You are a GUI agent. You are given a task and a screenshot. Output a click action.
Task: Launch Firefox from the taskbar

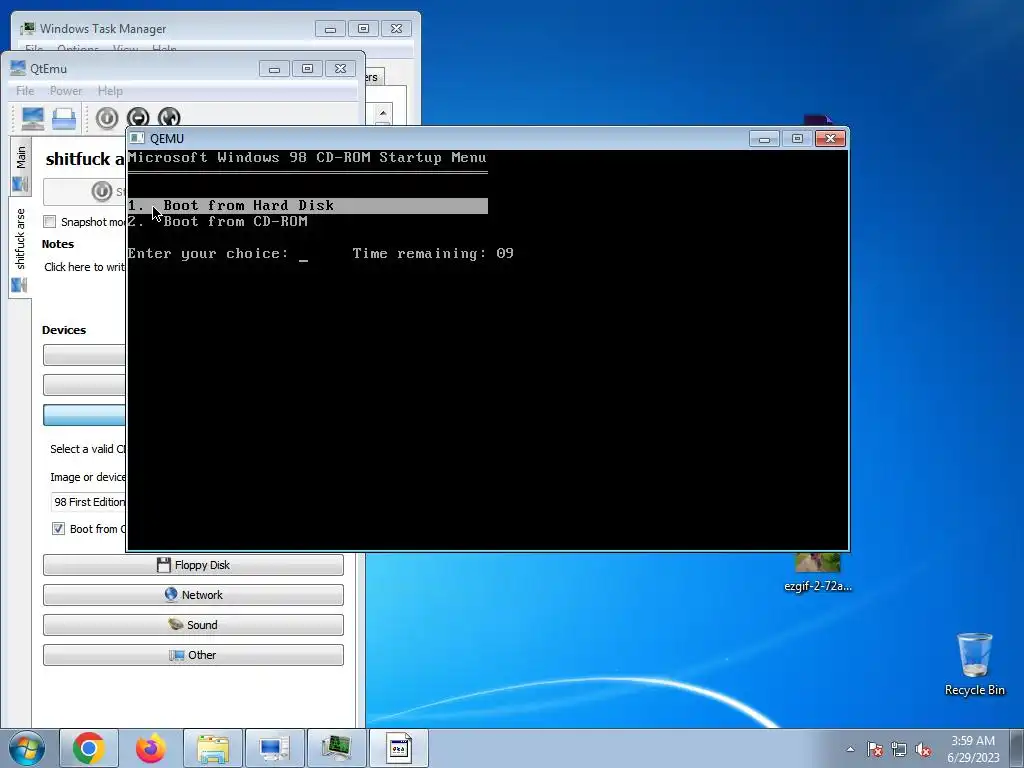pyautogui.click(x=151, y=748)
